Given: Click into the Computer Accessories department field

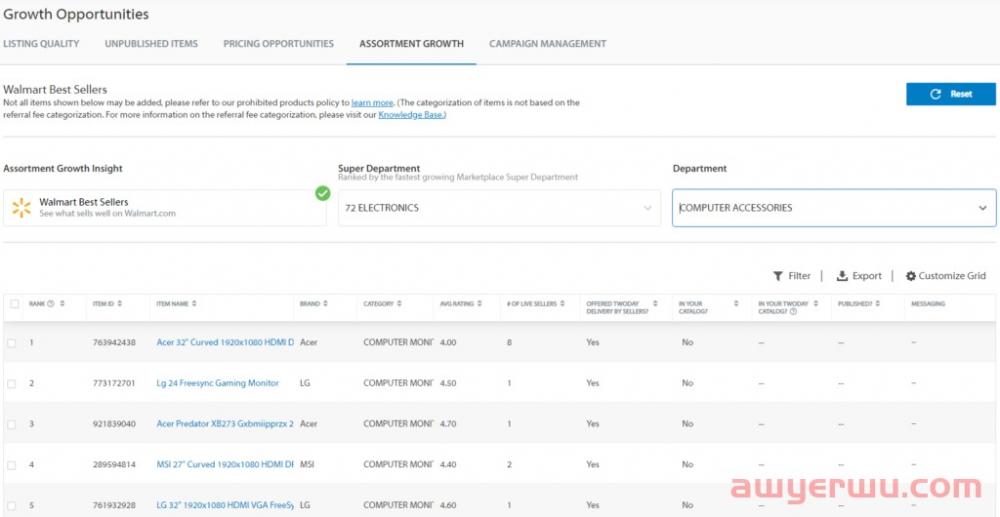Looking at the screenshot, I should point(834,208).
